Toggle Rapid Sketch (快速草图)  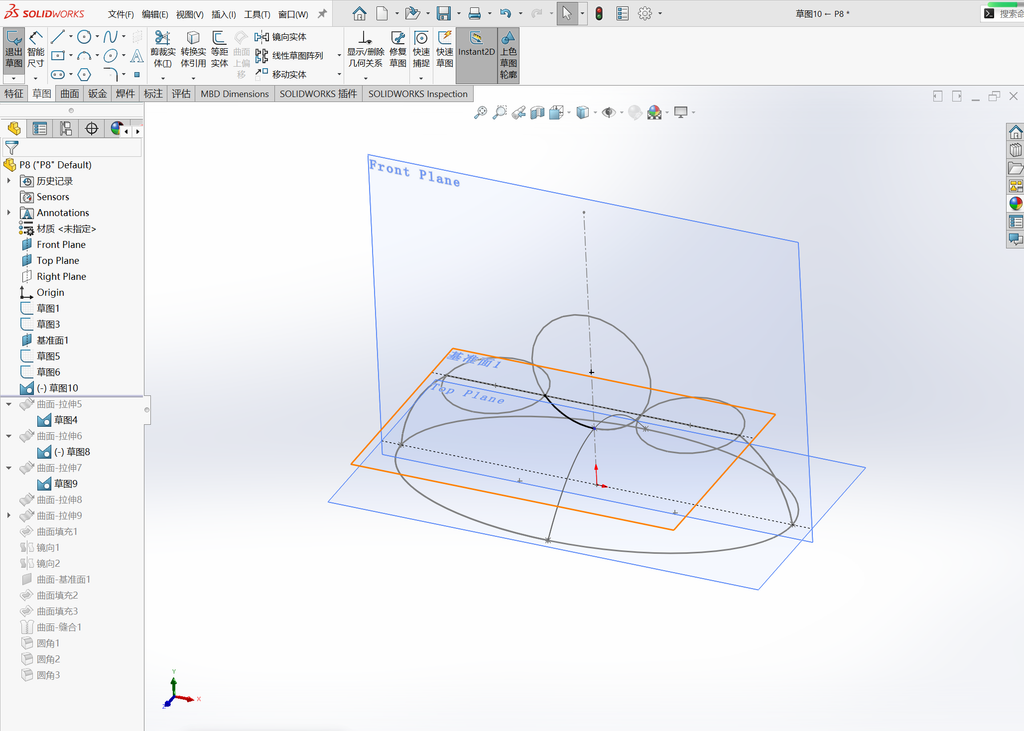(x=445, y=50)
